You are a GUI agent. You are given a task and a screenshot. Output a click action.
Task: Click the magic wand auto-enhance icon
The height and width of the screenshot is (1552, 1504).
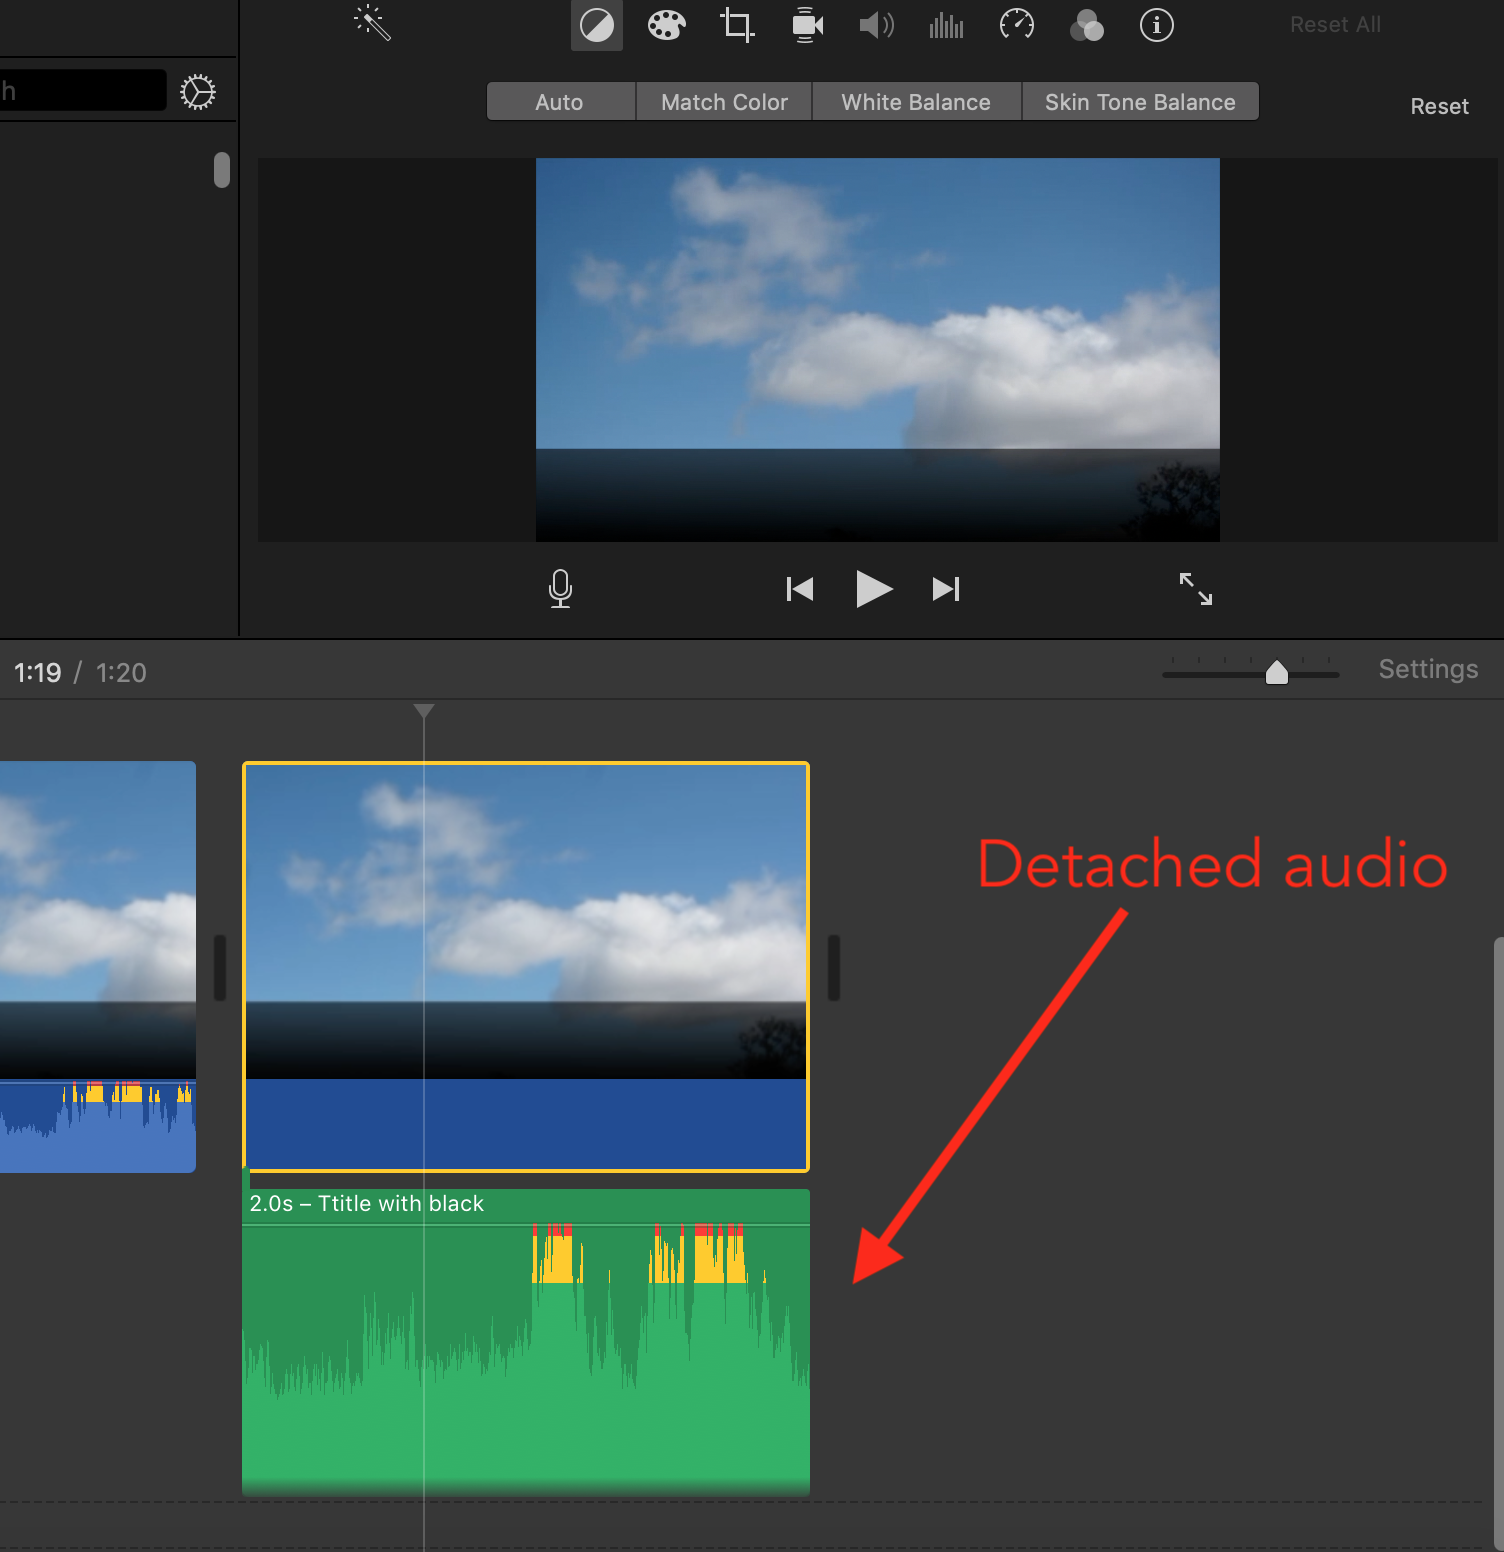[372, 23]
